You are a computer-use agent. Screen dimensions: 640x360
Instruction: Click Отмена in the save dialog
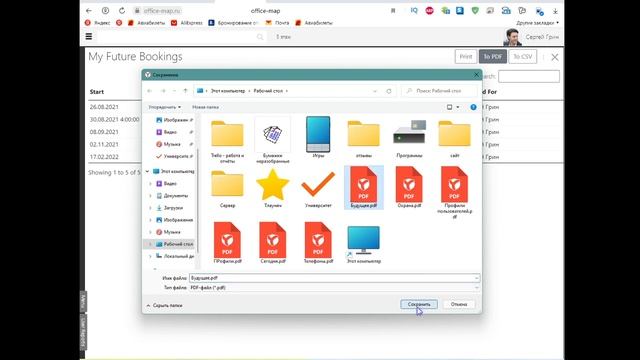click(x=459, y=304)
